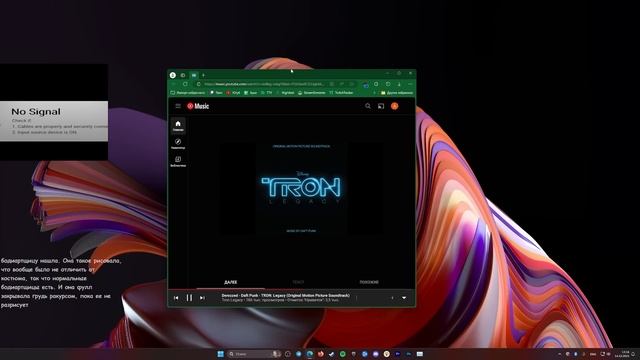Open Library in the sidebar
This screenshot has width=640, height=360.
pos(178,161)
